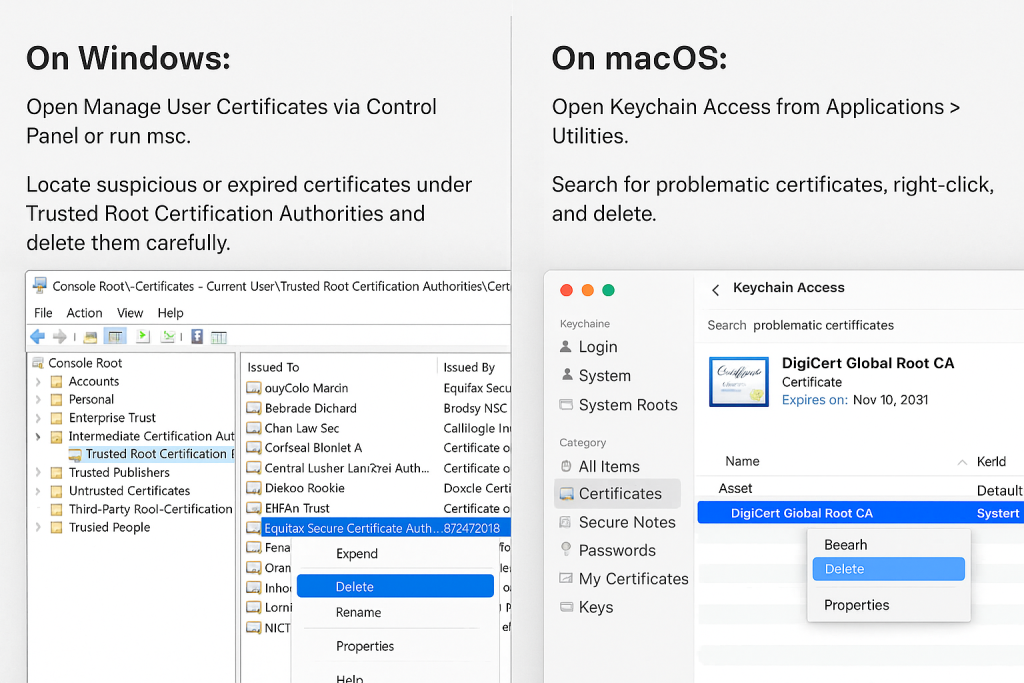
Task: Click the Keys category icon
Action: pos(566,607)
